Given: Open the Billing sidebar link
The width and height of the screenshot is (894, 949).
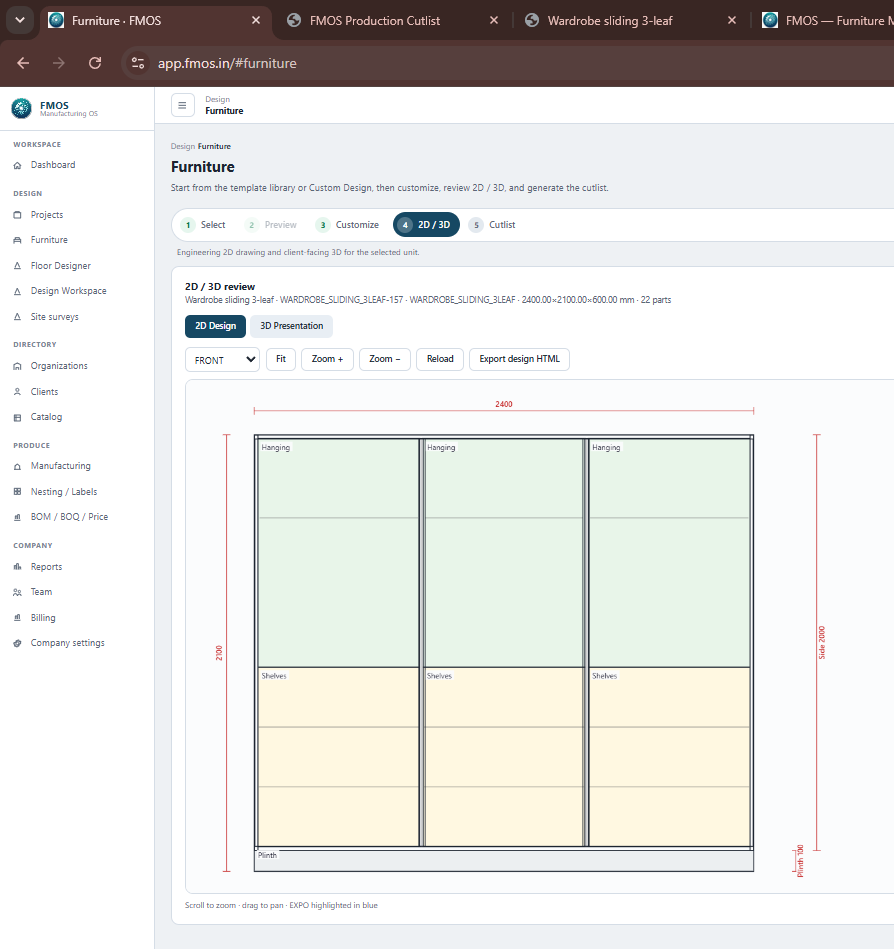Looking at the screenshot, I should coord(43,618).
